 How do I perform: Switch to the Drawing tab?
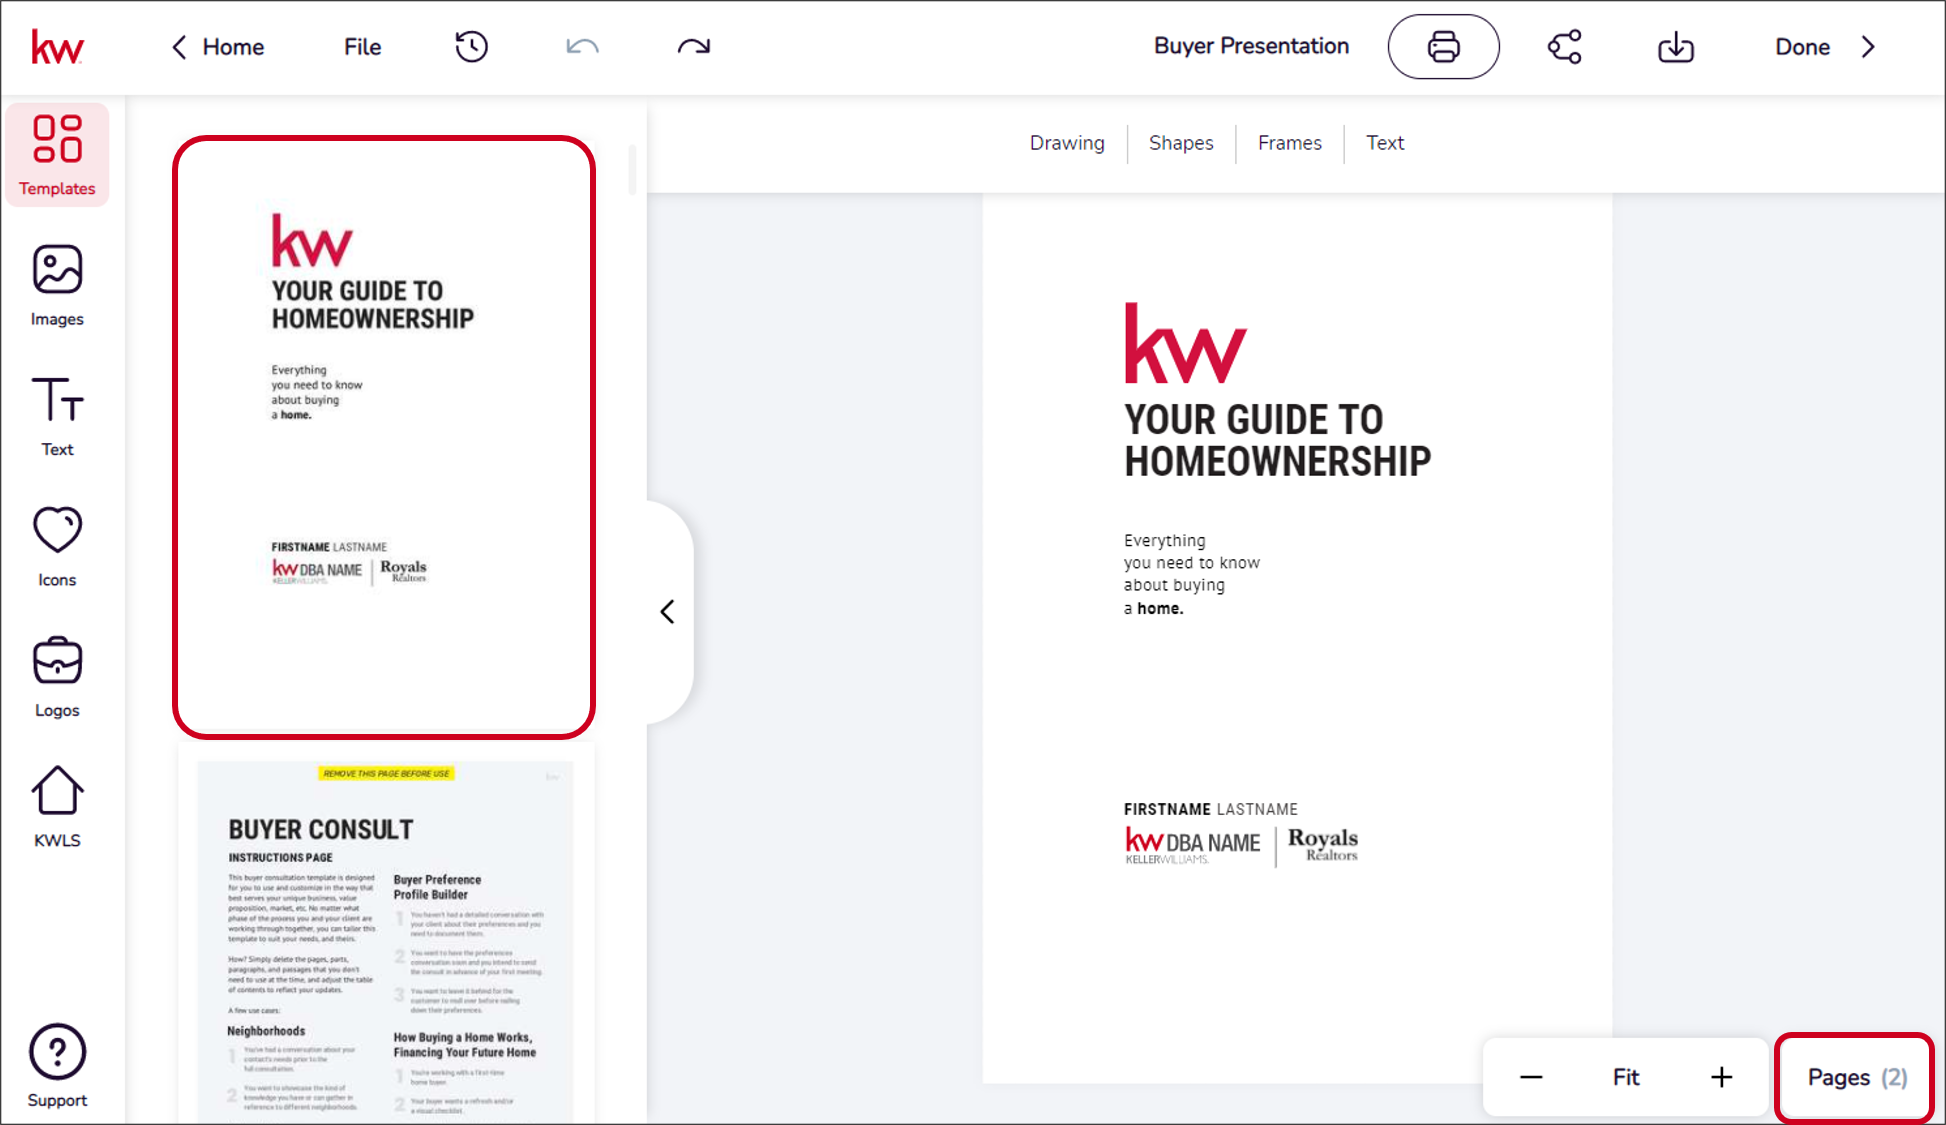(1066, 143)
